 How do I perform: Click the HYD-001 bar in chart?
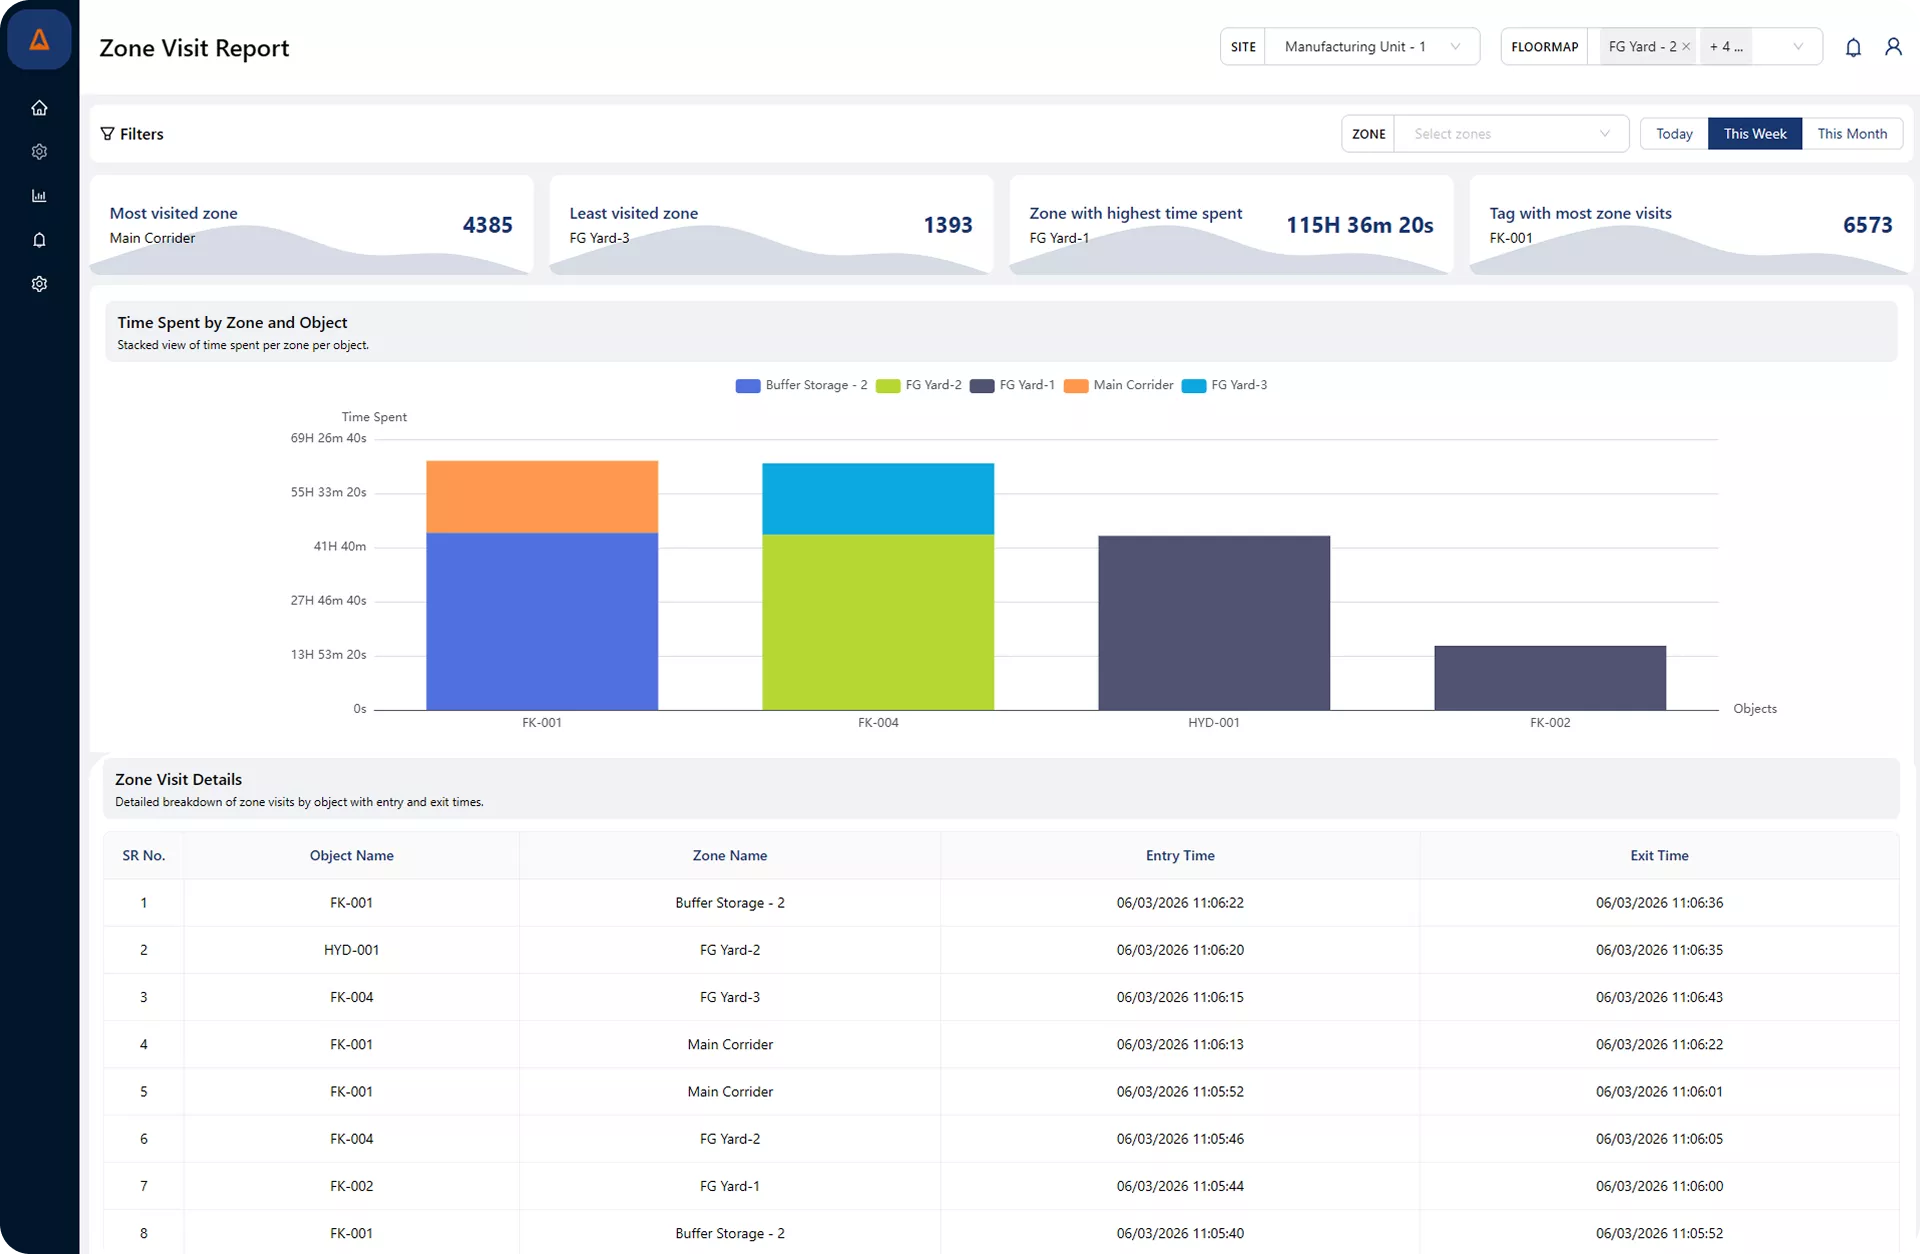point(1214,623)
